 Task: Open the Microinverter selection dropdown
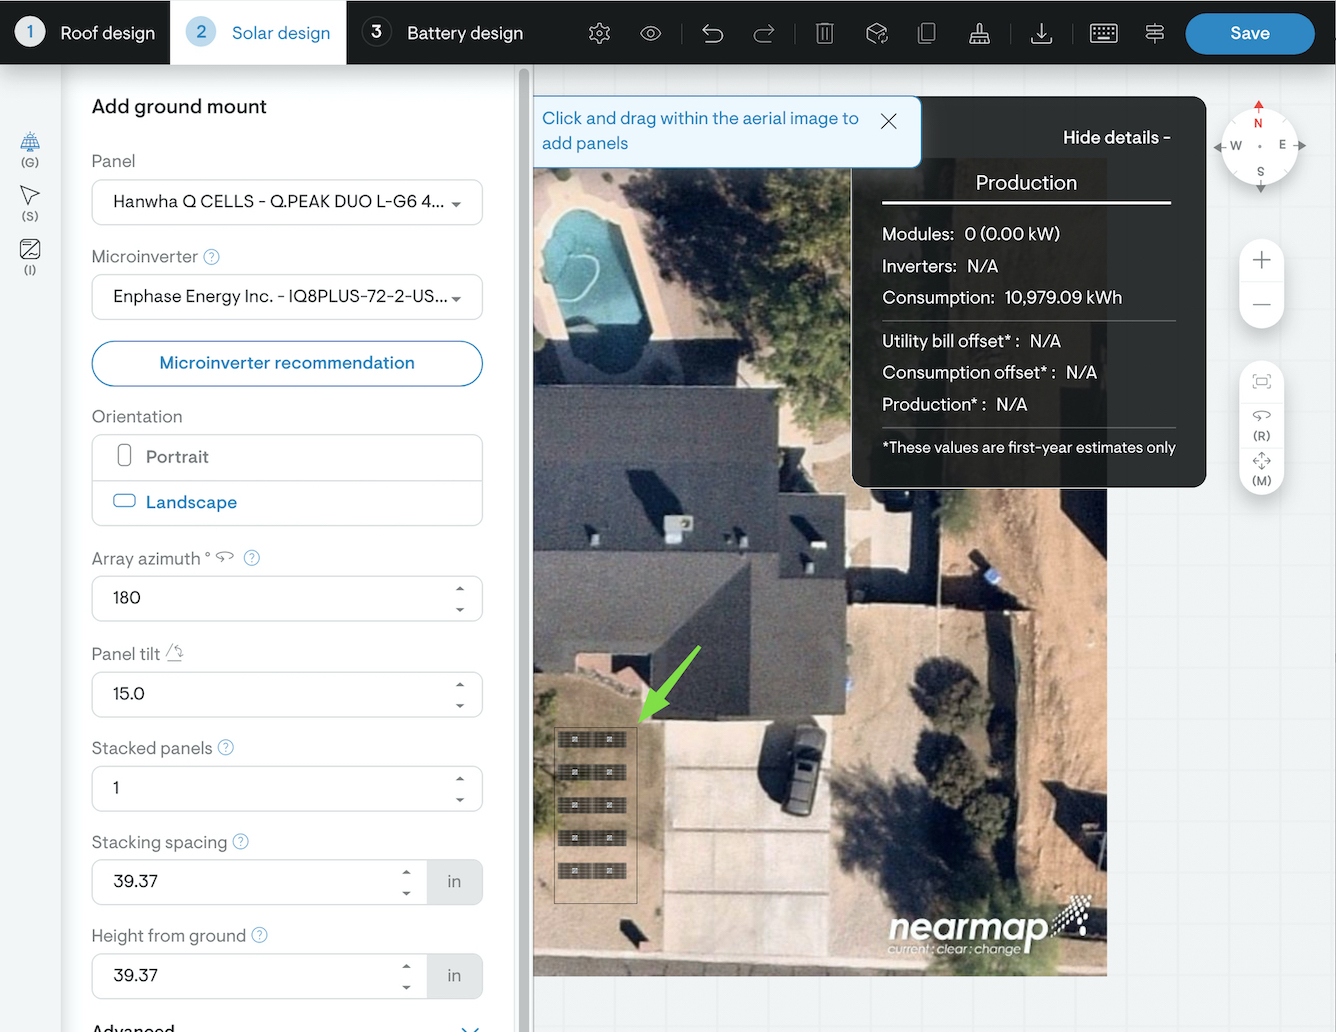(287, 297)
